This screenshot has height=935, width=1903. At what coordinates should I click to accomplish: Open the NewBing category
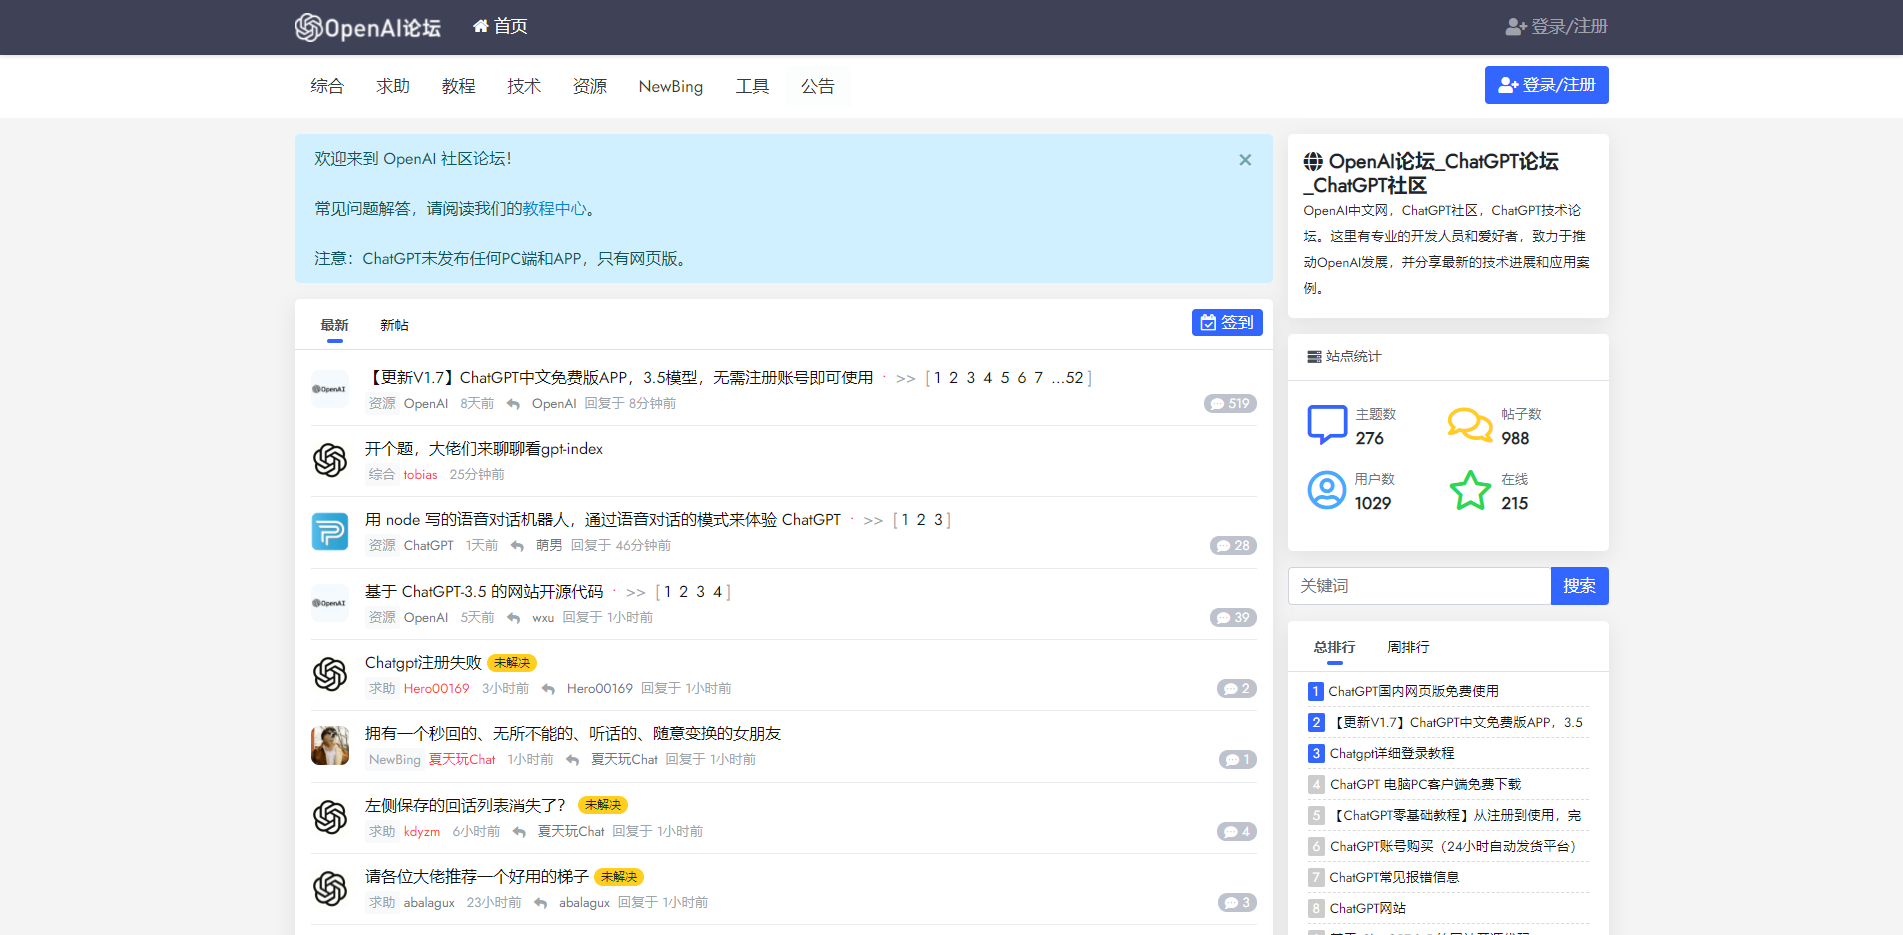[671, 87]
